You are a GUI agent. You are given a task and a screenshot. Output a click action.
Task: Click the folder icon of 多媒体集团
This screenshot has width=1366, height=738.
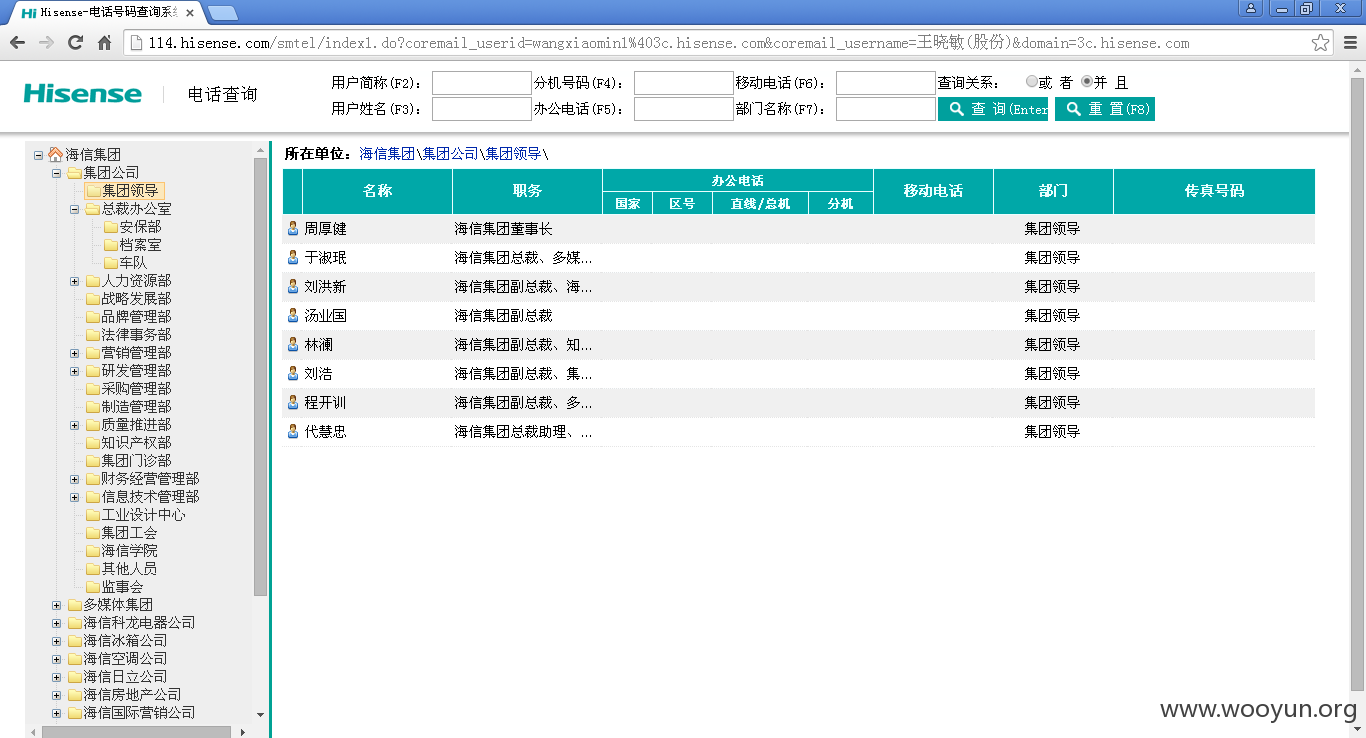[x=74, y=605]
